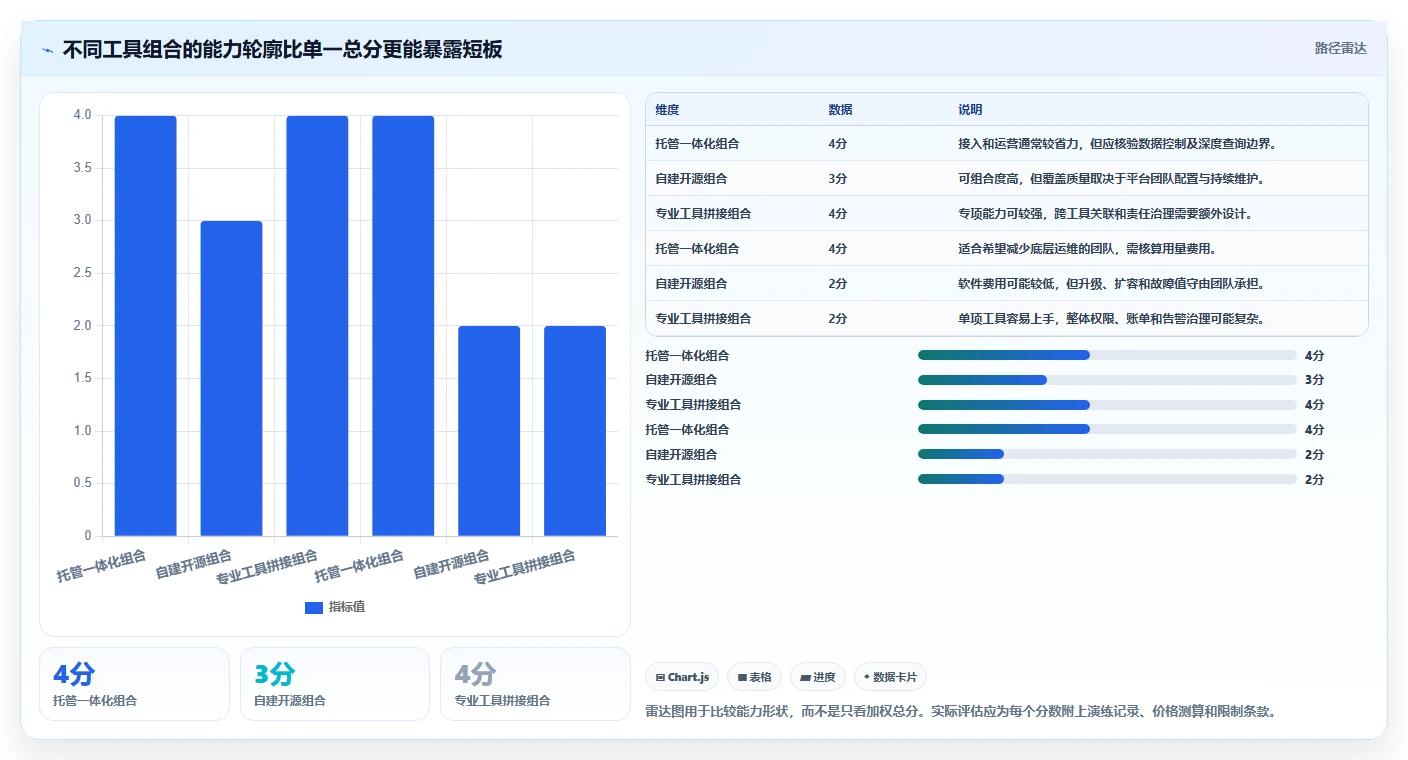The width and height of the screenshot is (1408, 760).
Task: Toggle the 指标值 legend item below the chart
Action: click(335, 607)
